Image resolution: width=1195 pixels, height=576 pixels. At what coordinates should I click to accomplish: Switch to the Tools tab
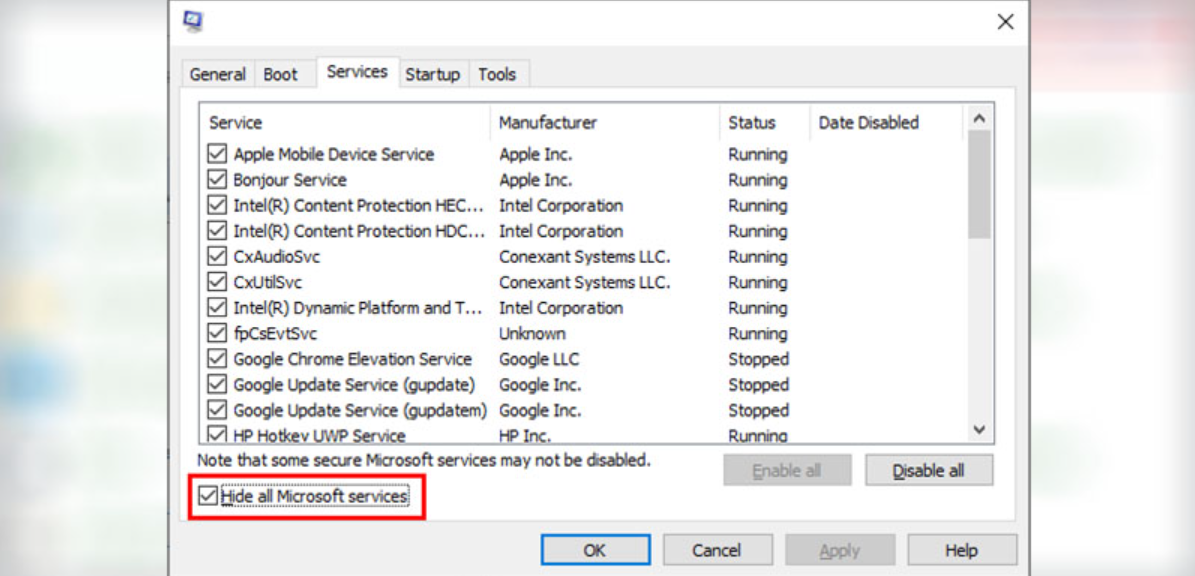497,73
